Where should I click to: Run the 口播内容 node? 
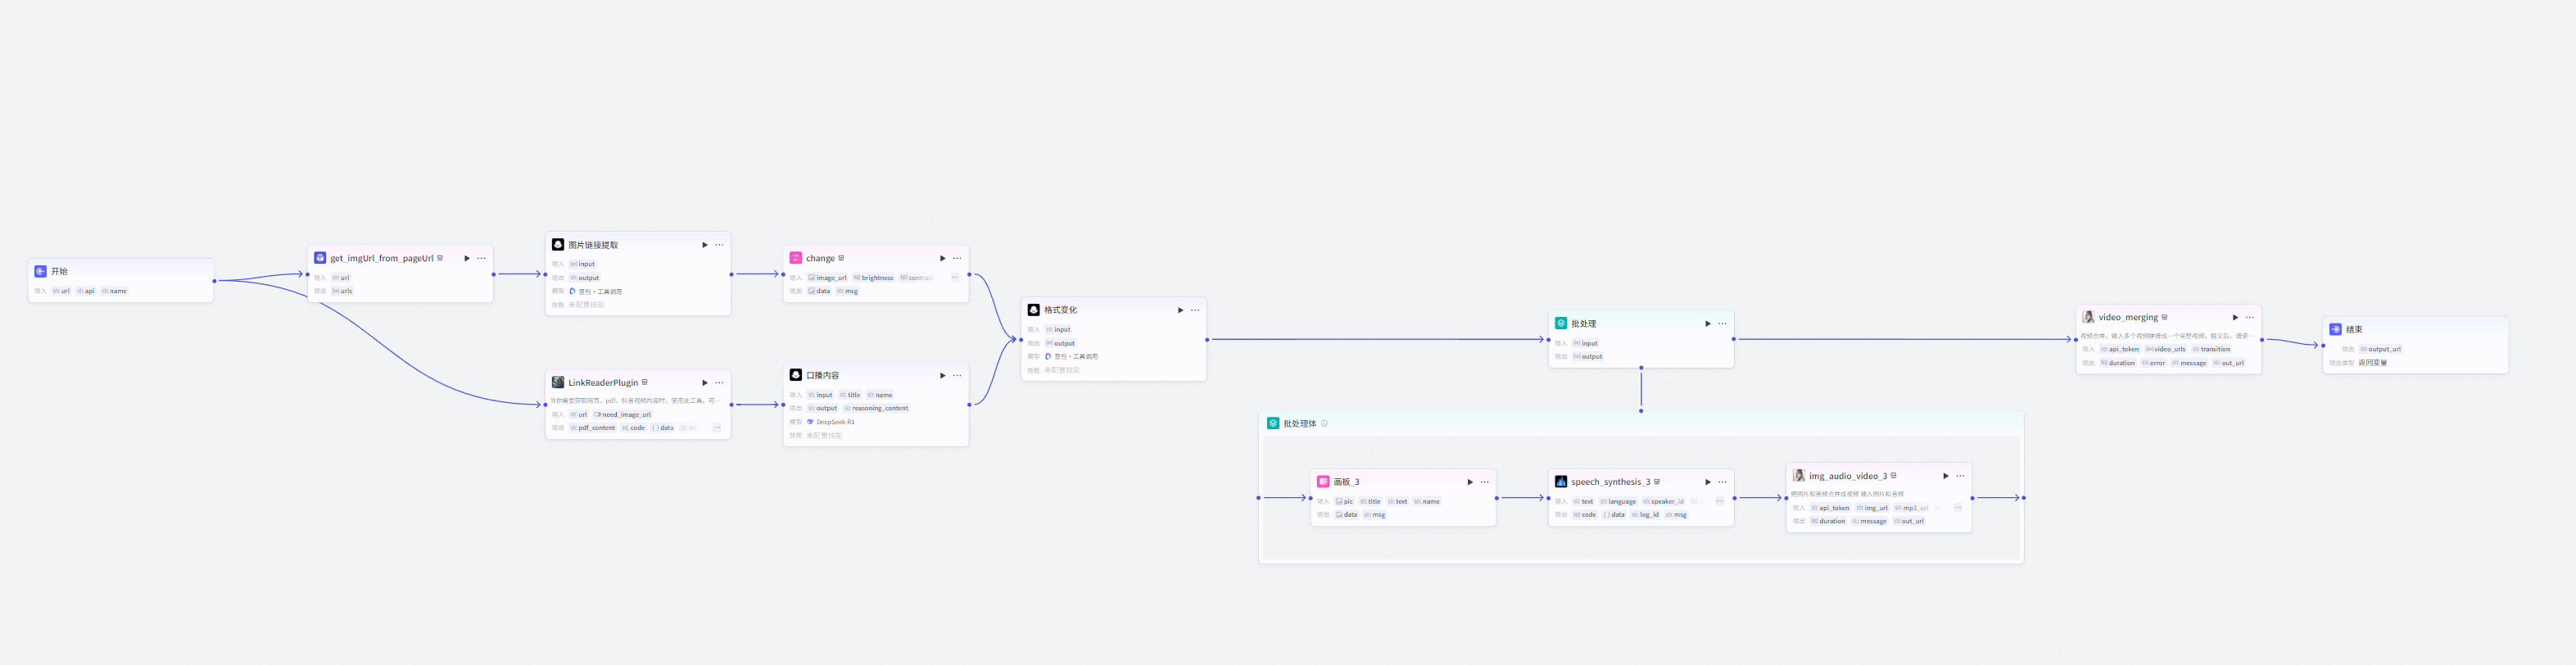(x=942, y=376)
